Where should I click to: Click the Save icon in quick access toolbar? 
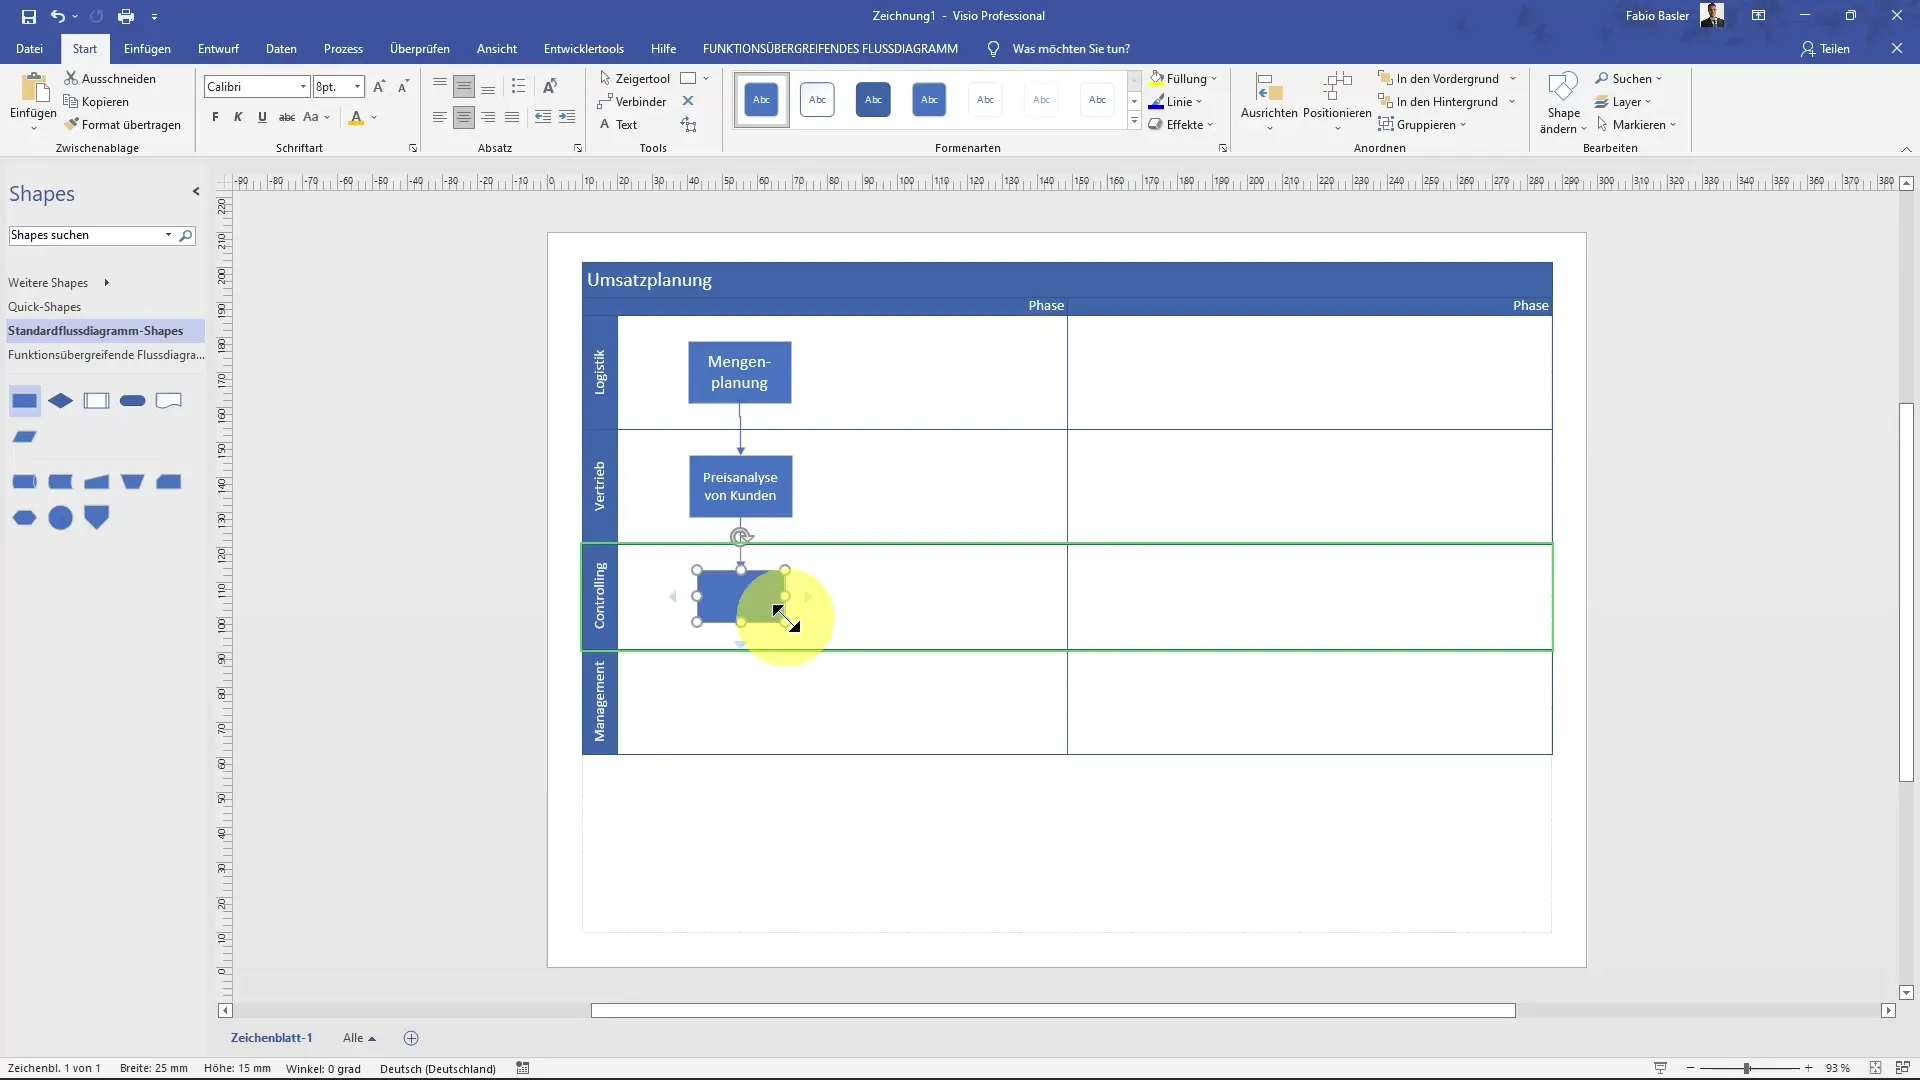(x=28, y=16)
